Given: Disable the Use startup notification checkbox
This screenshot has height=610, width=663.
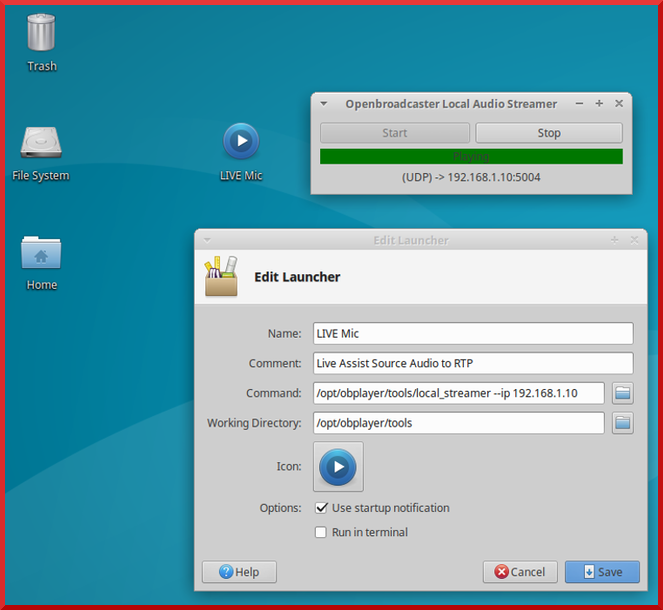Looking at the screenshot, I should 321,508.
